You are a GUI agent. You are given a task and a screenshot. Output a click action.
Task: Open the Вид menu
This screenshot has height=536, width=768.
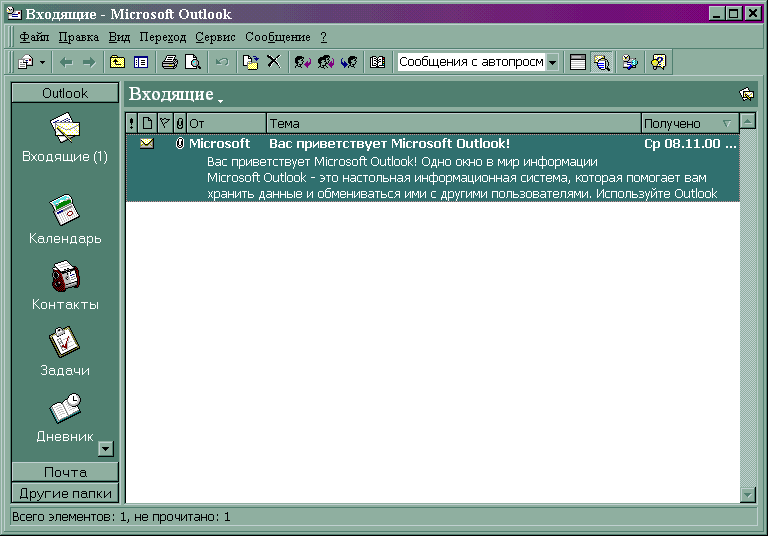click(119, 37)
